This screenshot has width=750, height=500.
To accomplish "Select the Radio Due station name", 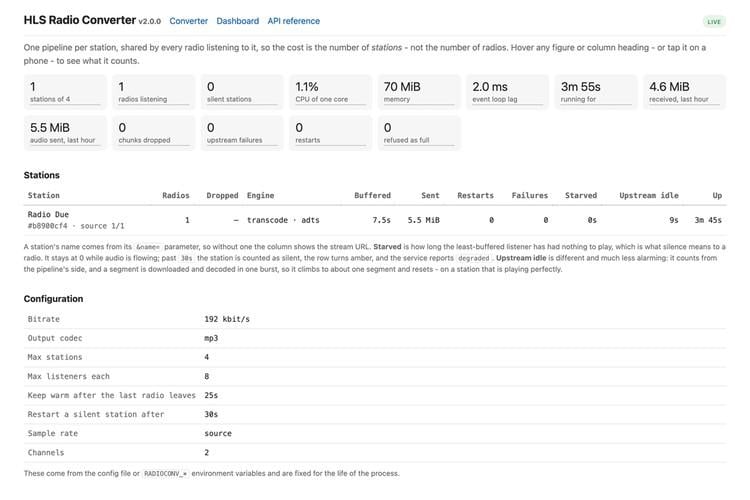I will [48, 214].
